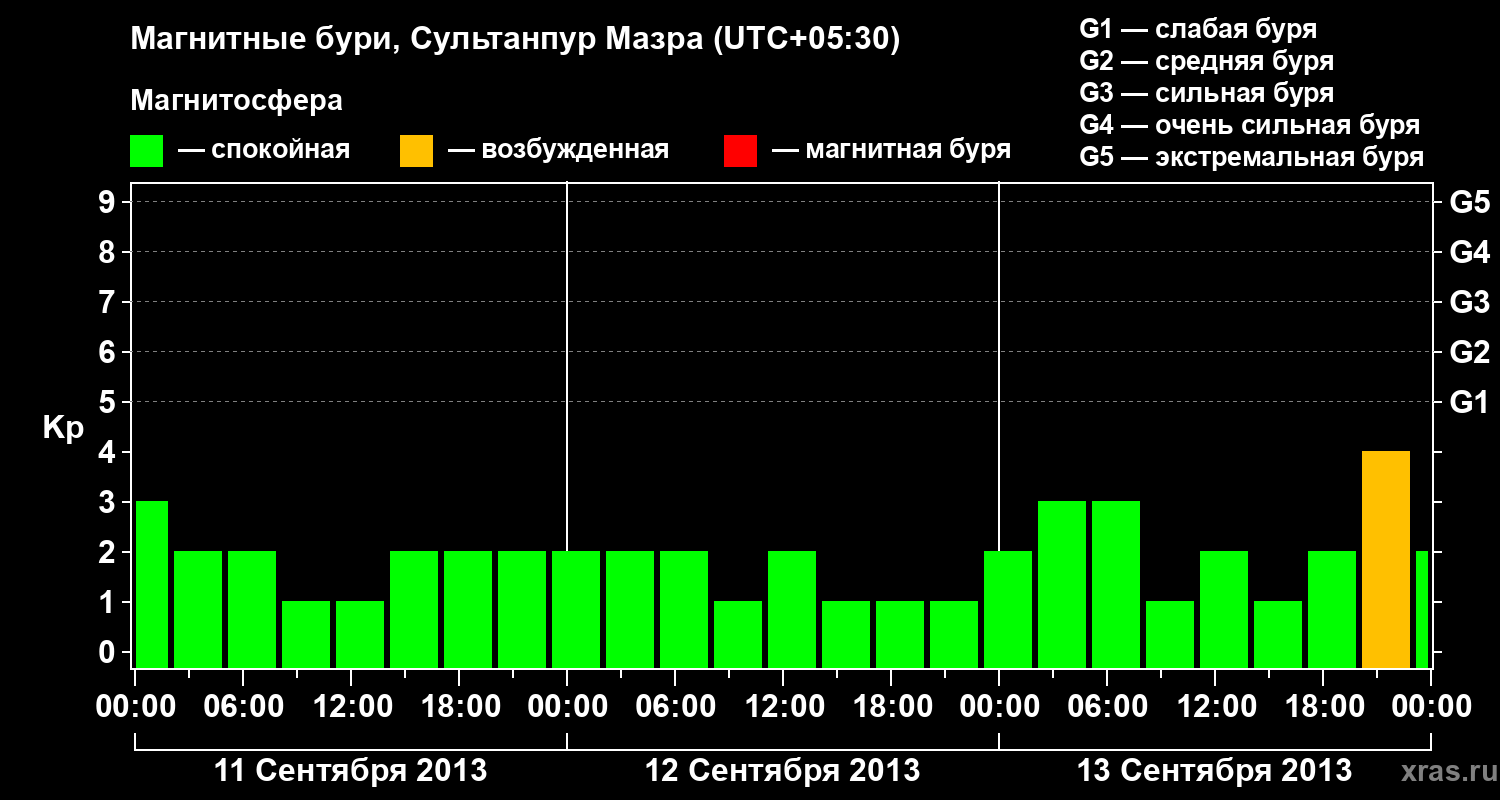Select the narrow last green bar at chart end
Viewport: 1500px width, 800px height.
[1422, 609]
